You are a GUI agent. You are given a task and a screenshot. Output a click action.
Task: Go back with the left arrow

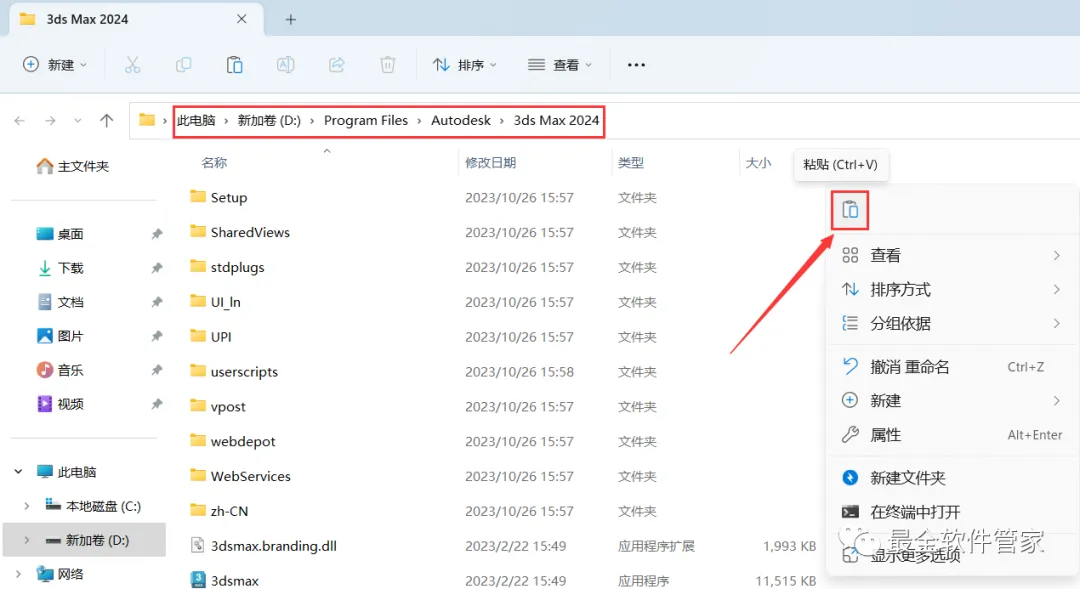click(20, 121)
